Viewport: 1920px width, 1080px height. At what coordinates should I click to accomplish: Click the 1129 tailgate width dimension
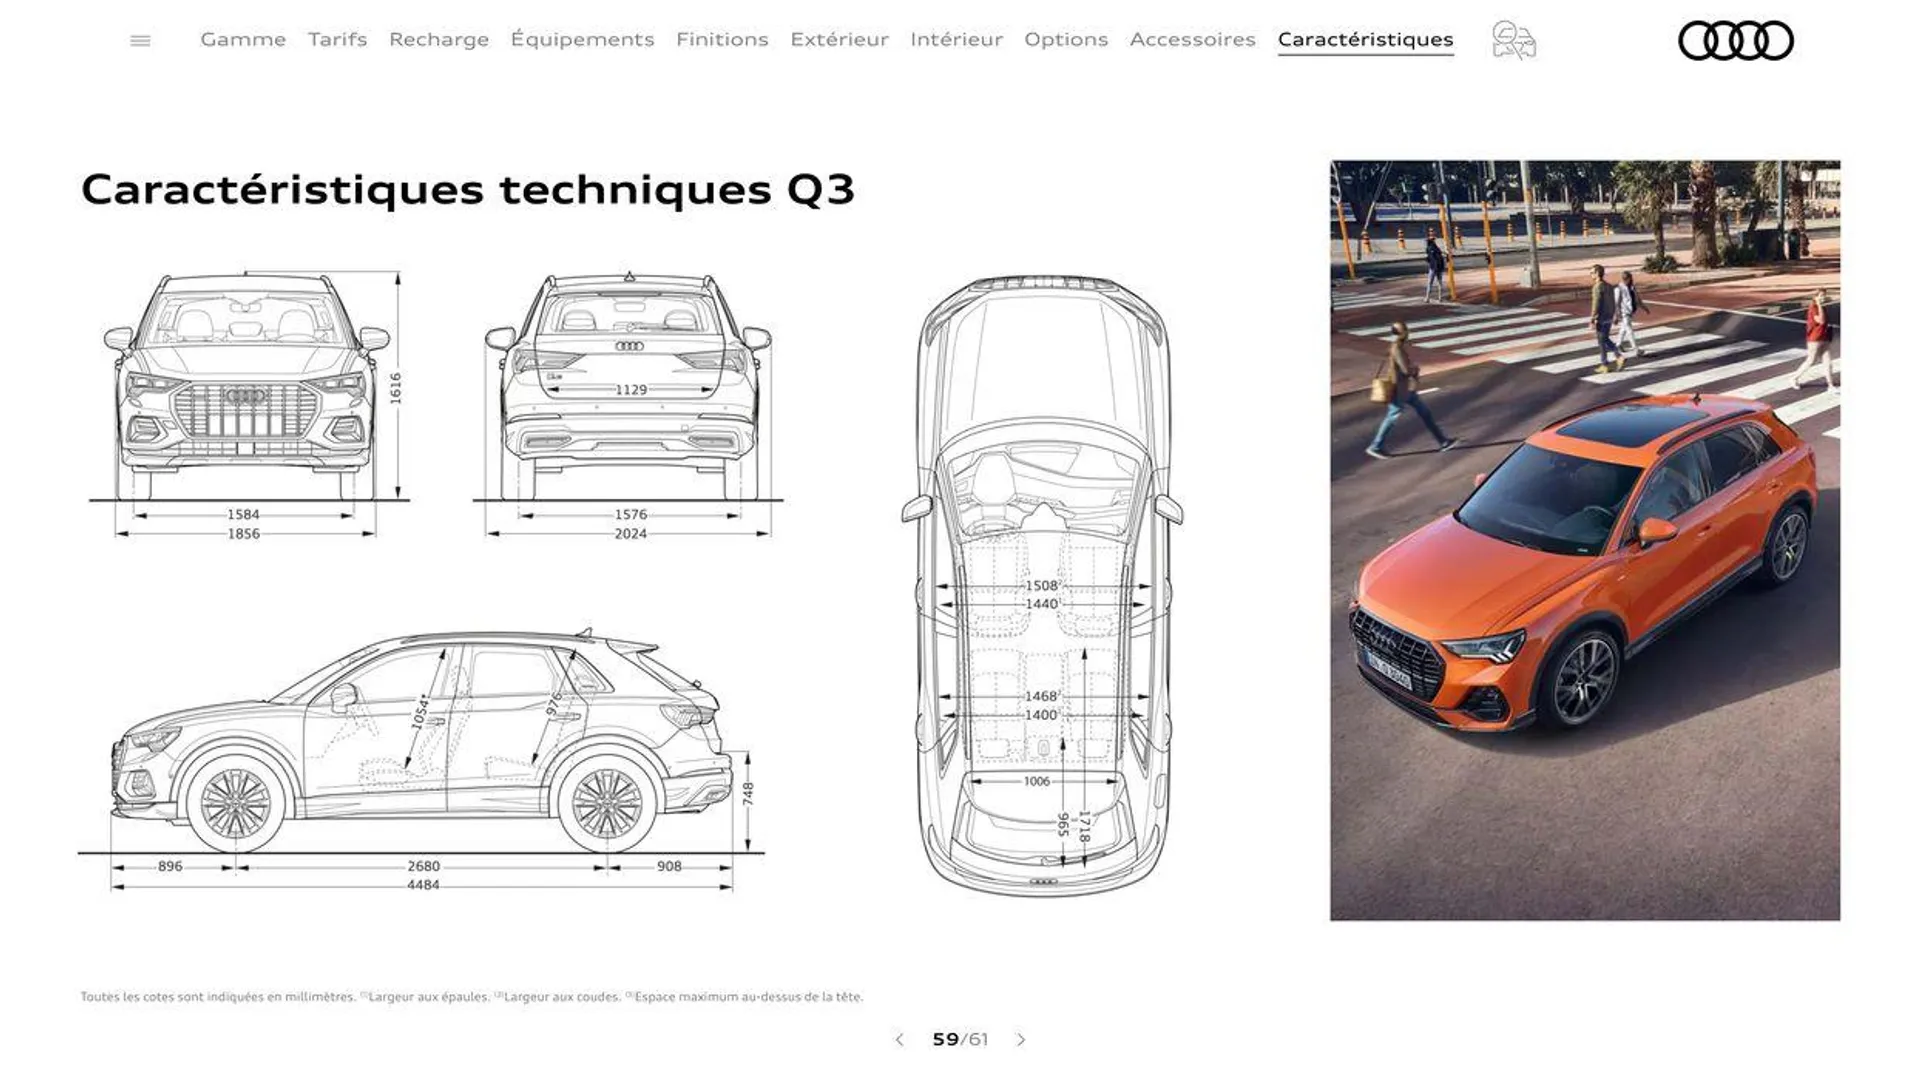click(x=630, y=390)
